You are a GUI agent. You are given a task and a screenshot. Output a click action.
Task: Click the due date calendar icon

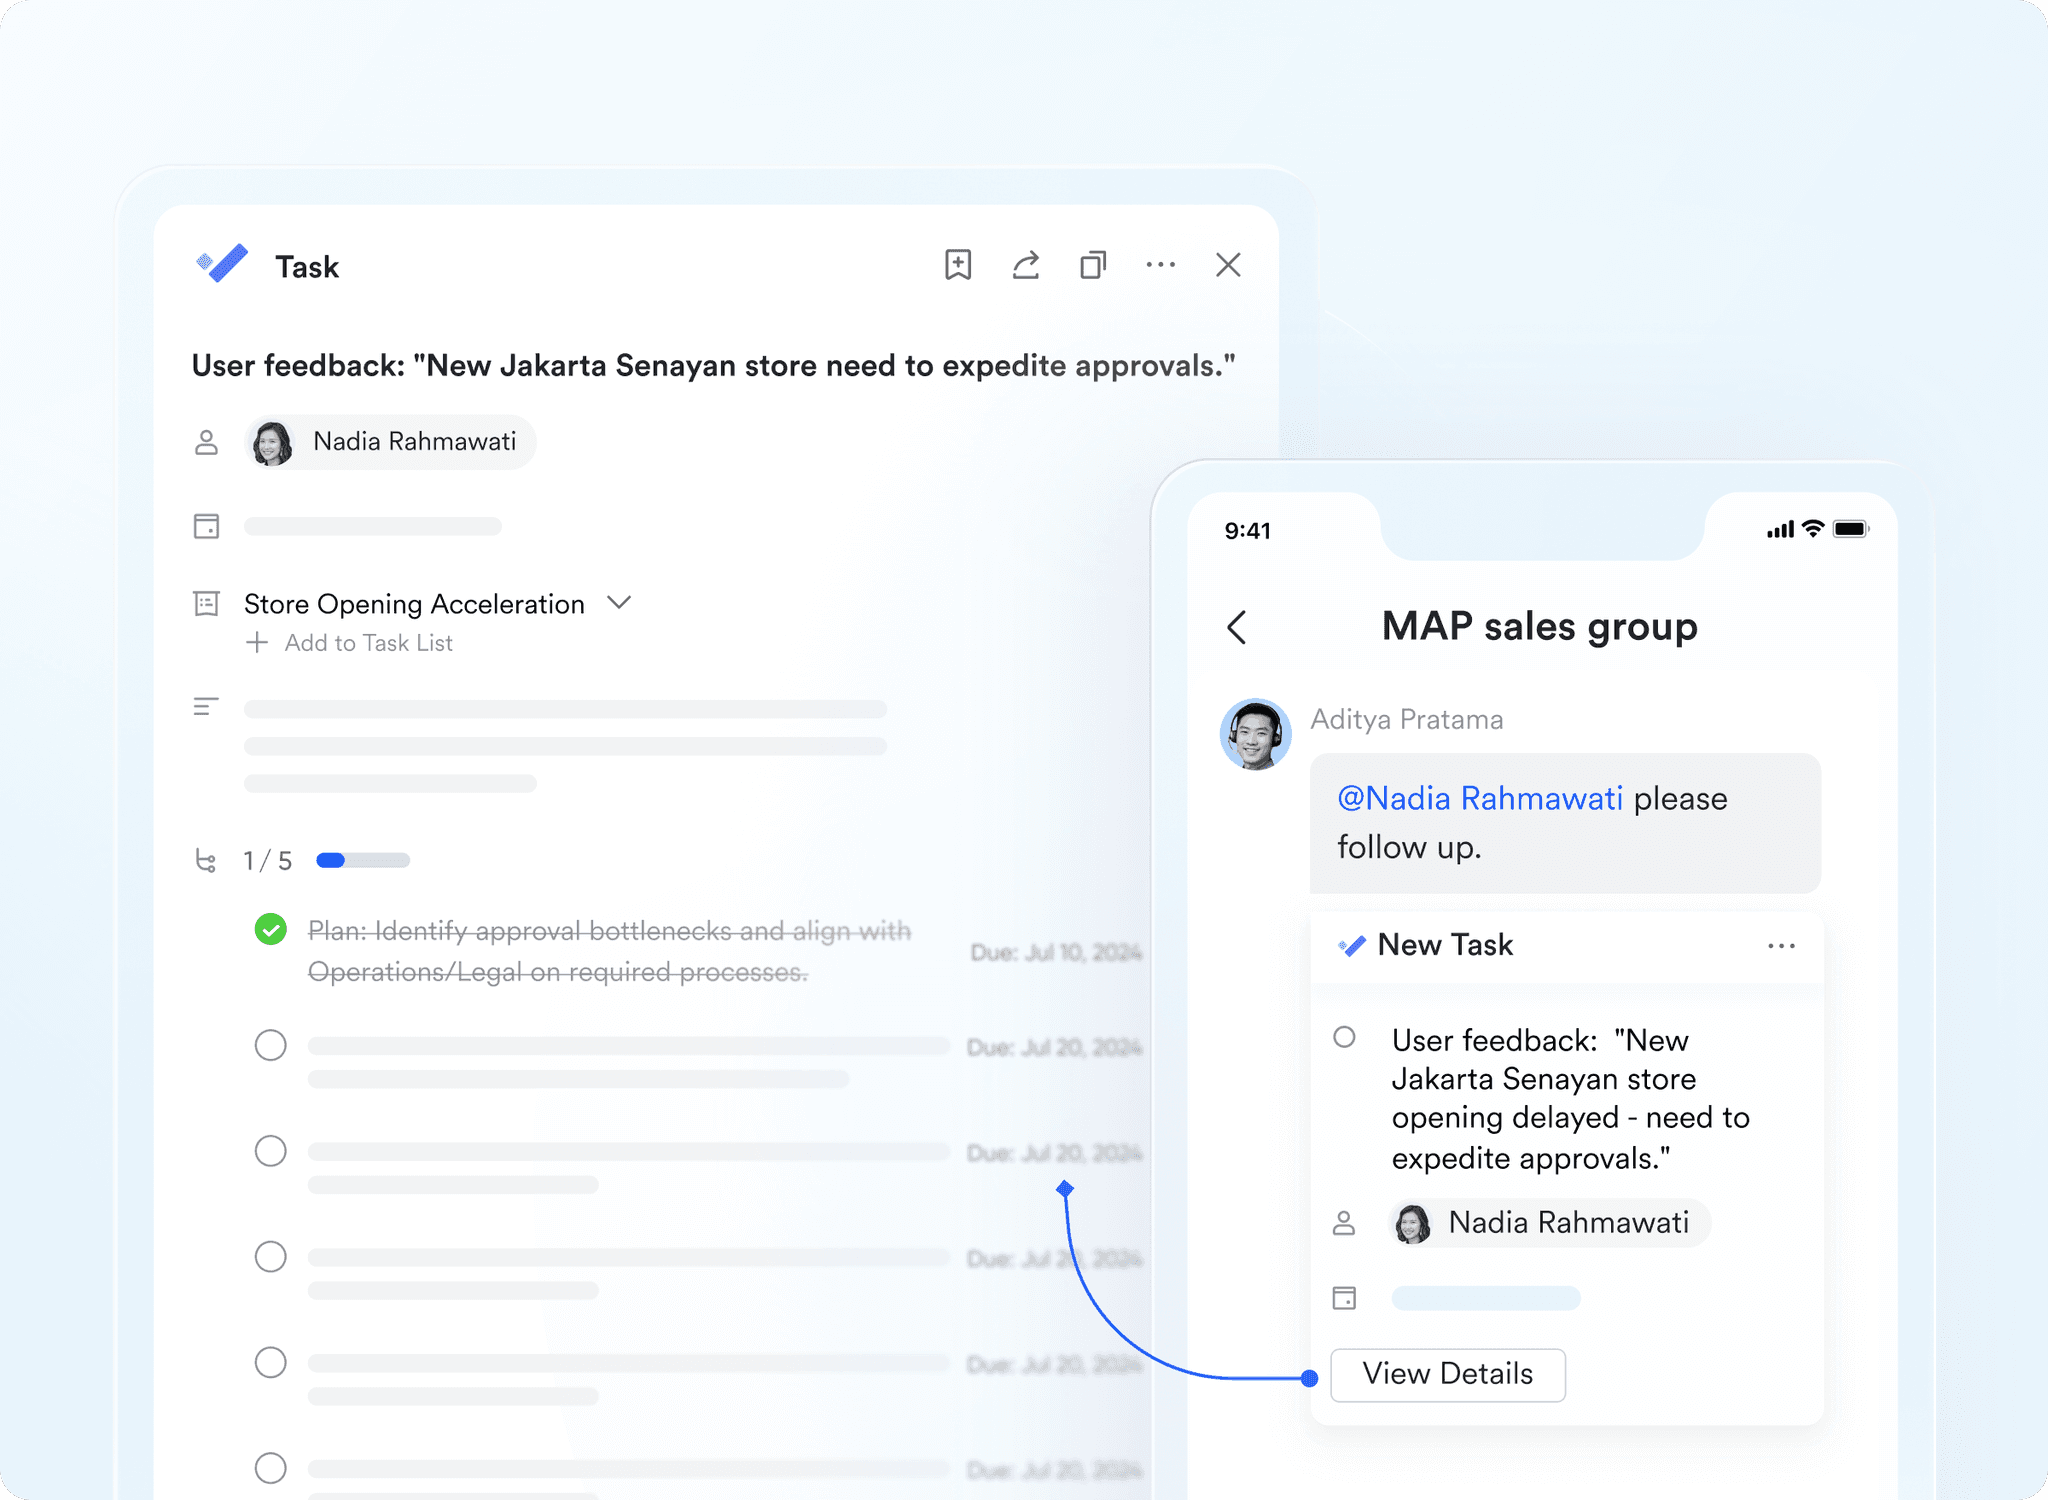[x=206, y=526]
